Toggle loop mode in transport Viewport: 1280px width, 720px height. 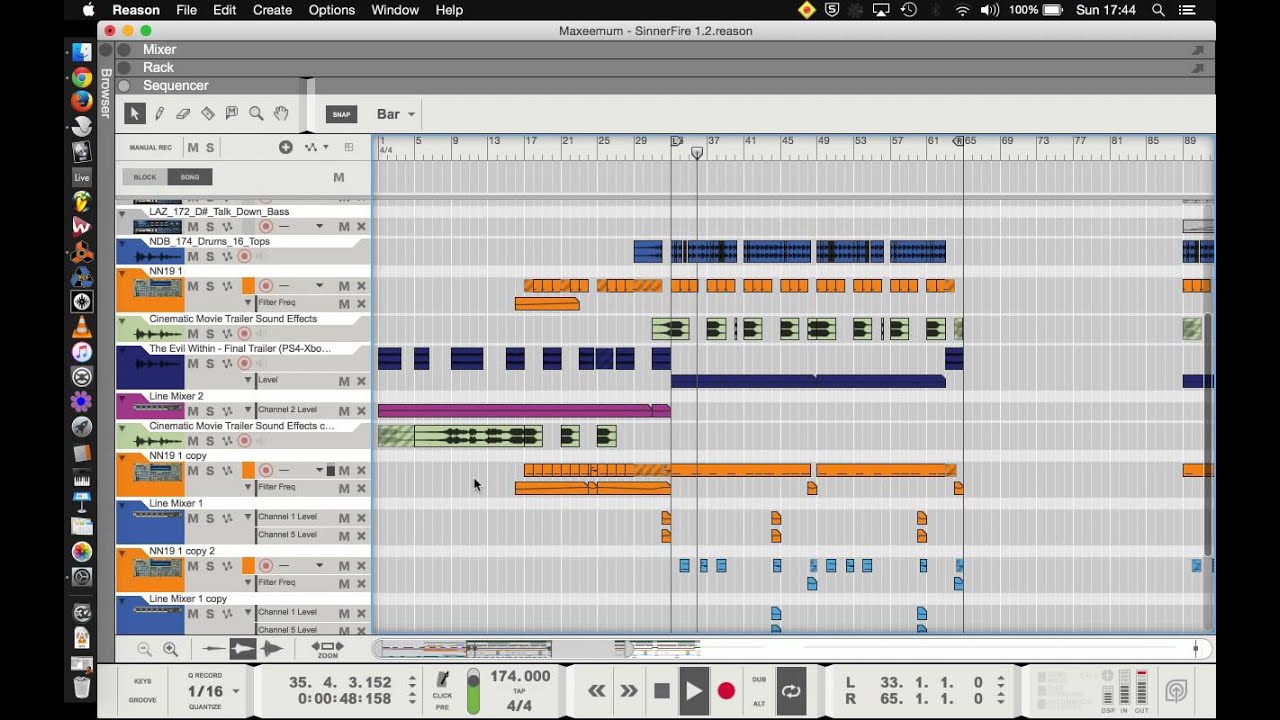791,690
